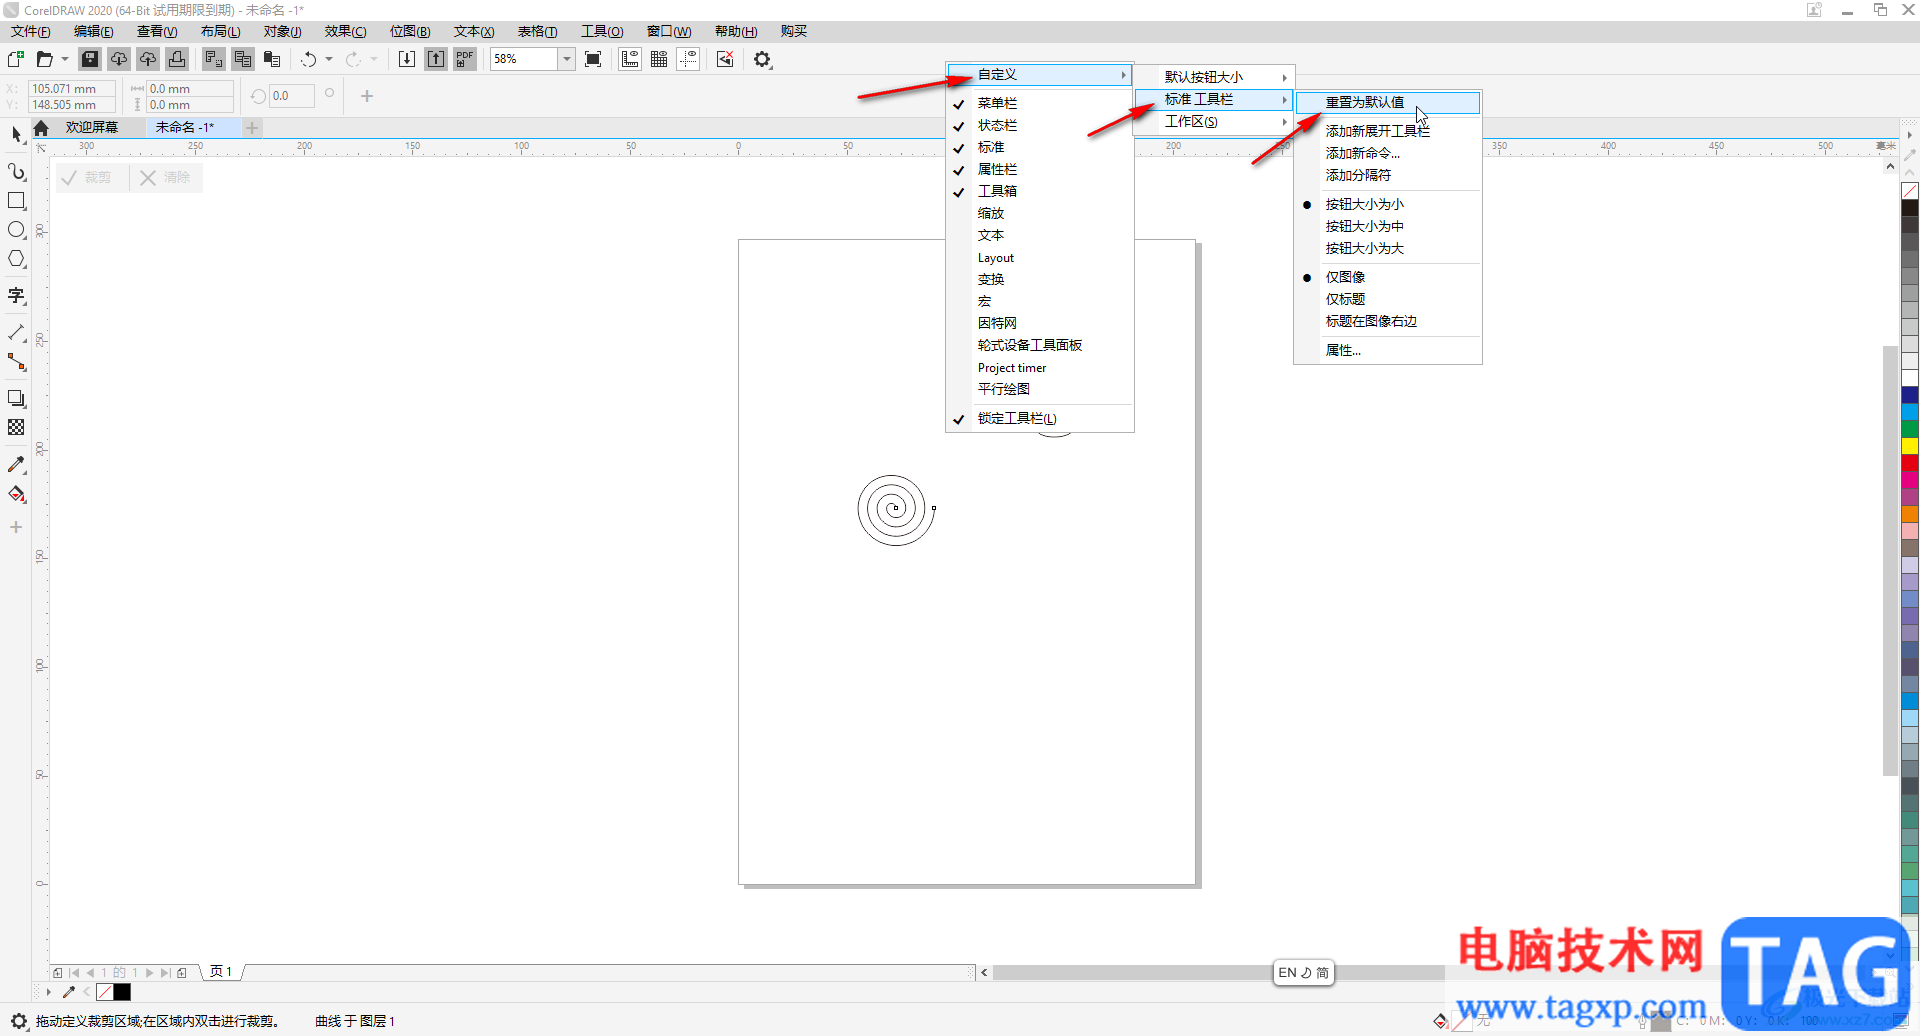
Task: Select the Drop Shadow tool
Action: click(x=16, y=398)
